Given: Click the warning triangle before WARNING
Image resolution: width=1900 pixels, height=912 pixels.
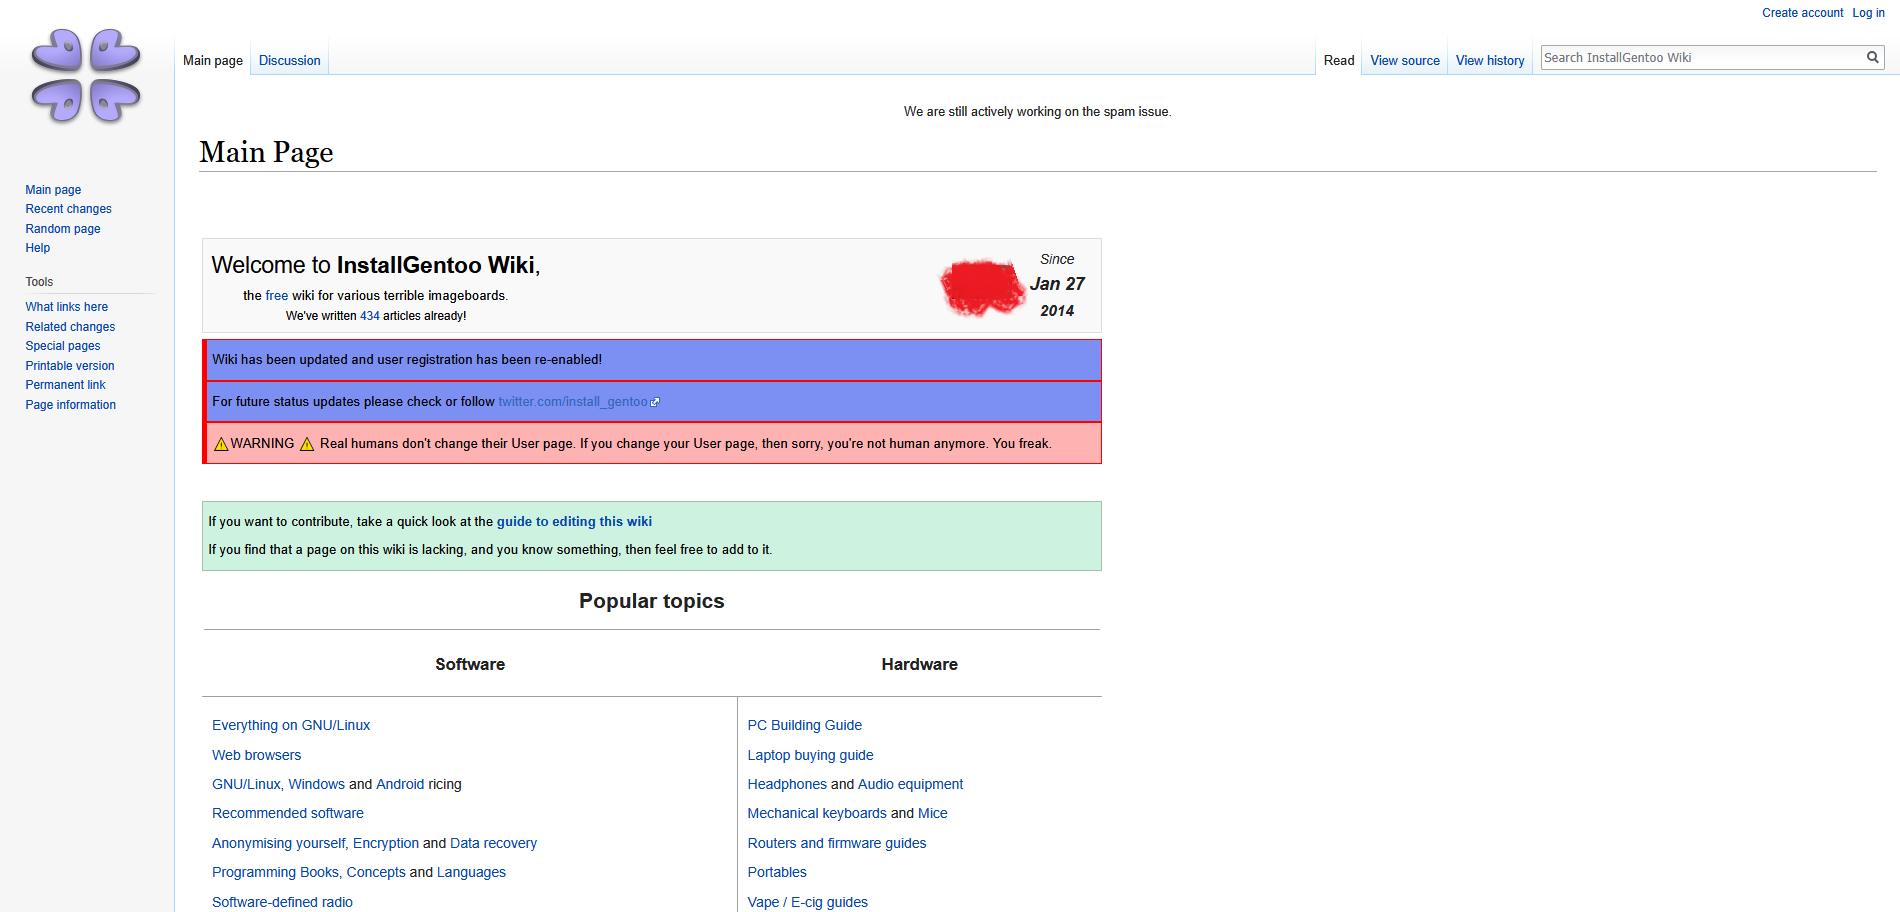Looking at the screenshot, I should pos(221,444).
